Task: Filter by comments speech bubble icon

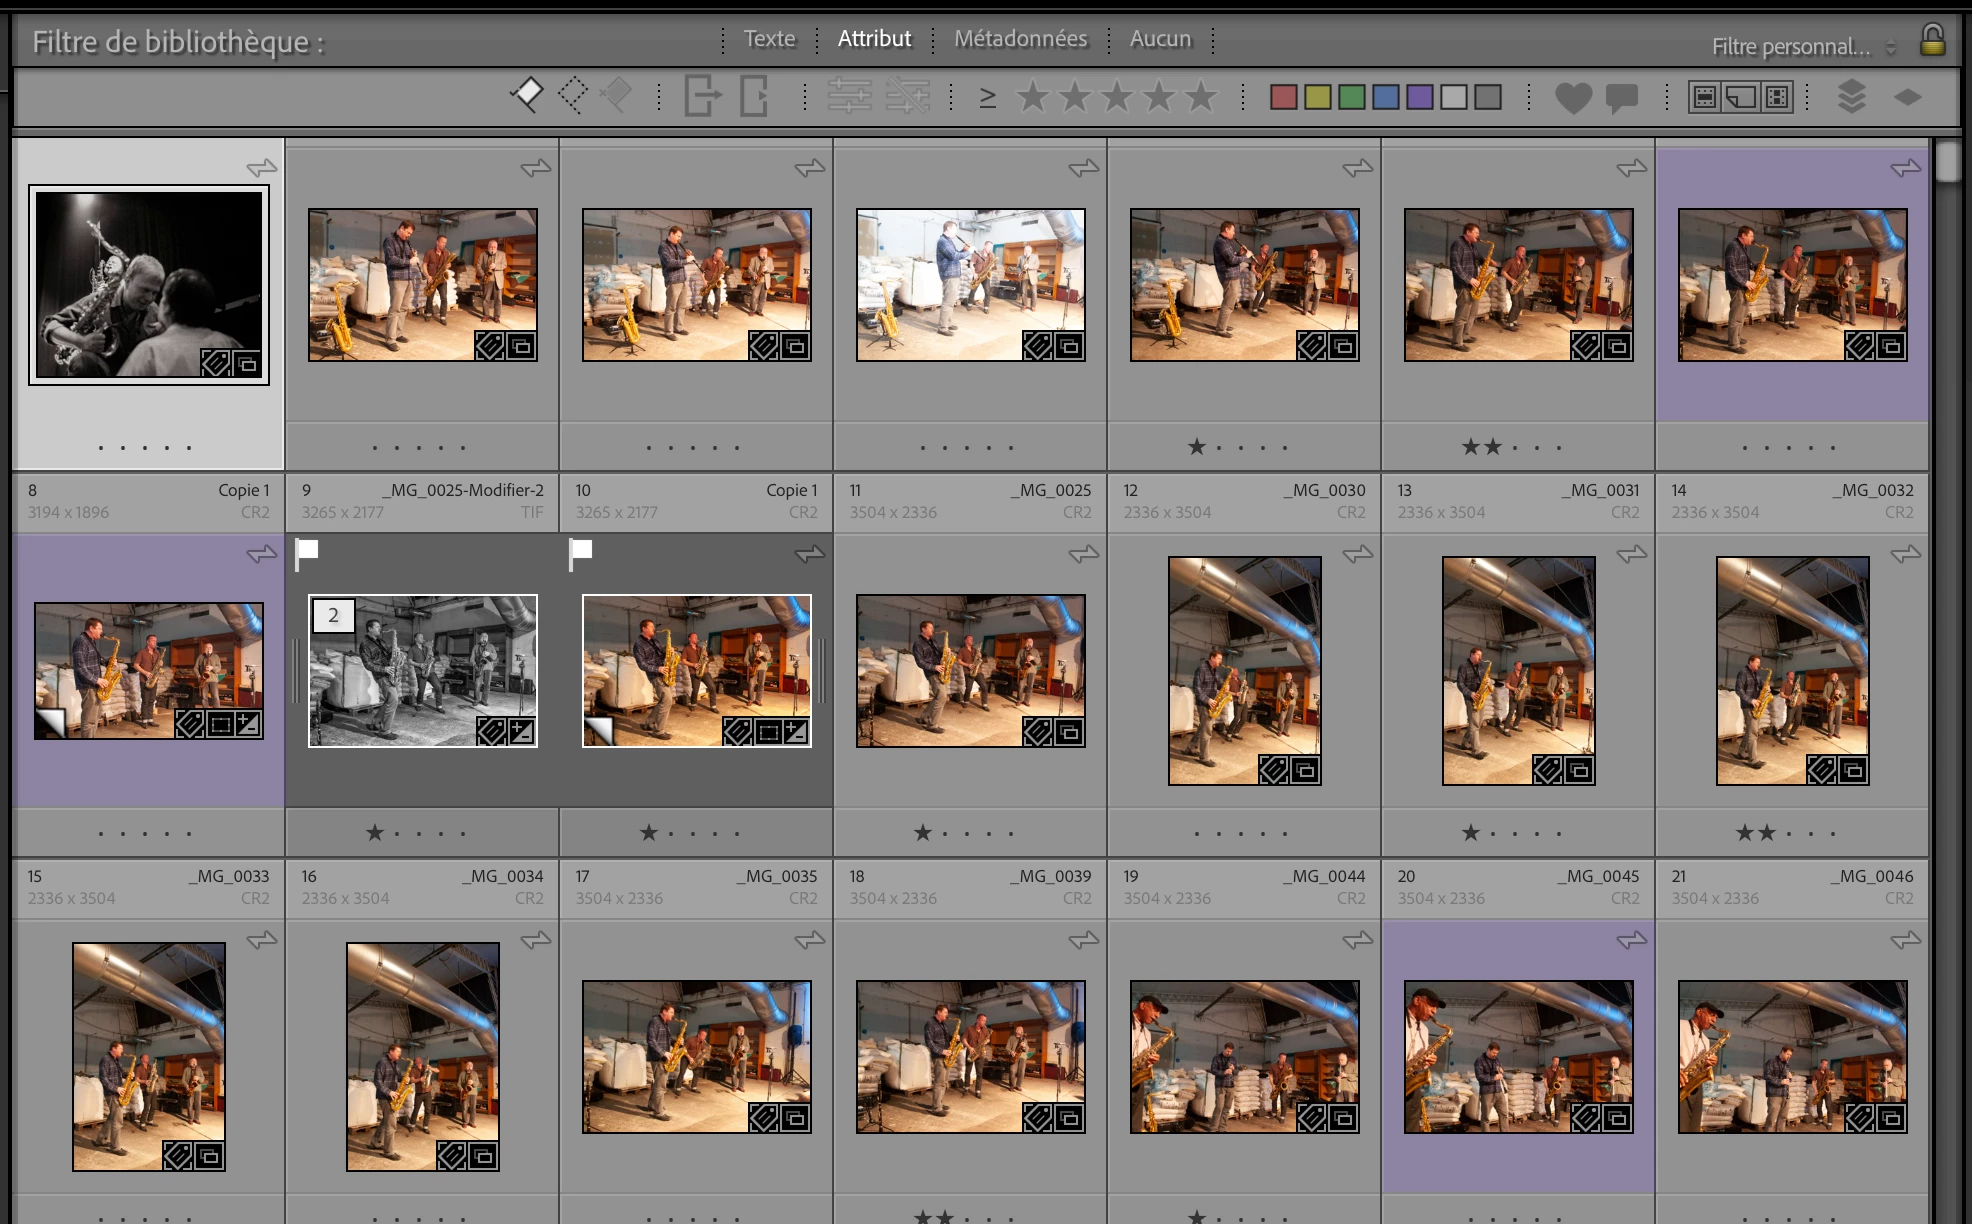Action: [1621, 97]
